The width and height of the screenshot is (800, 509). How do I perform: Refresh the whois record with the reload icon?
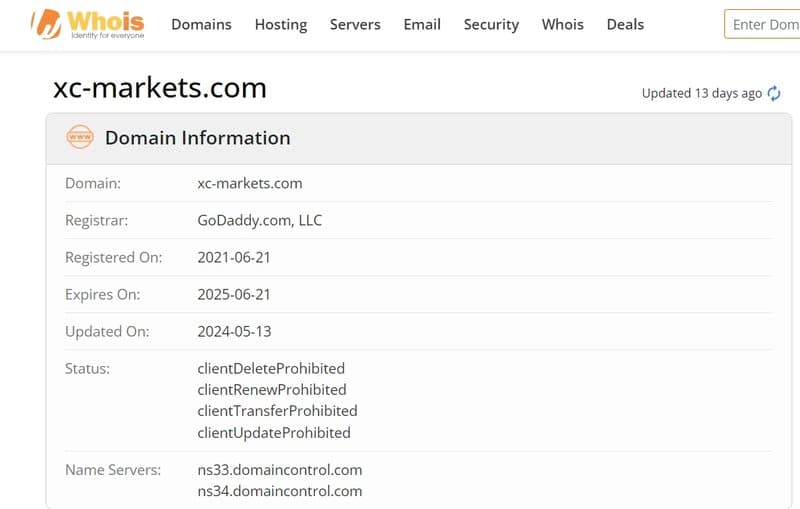pos(774,93)
